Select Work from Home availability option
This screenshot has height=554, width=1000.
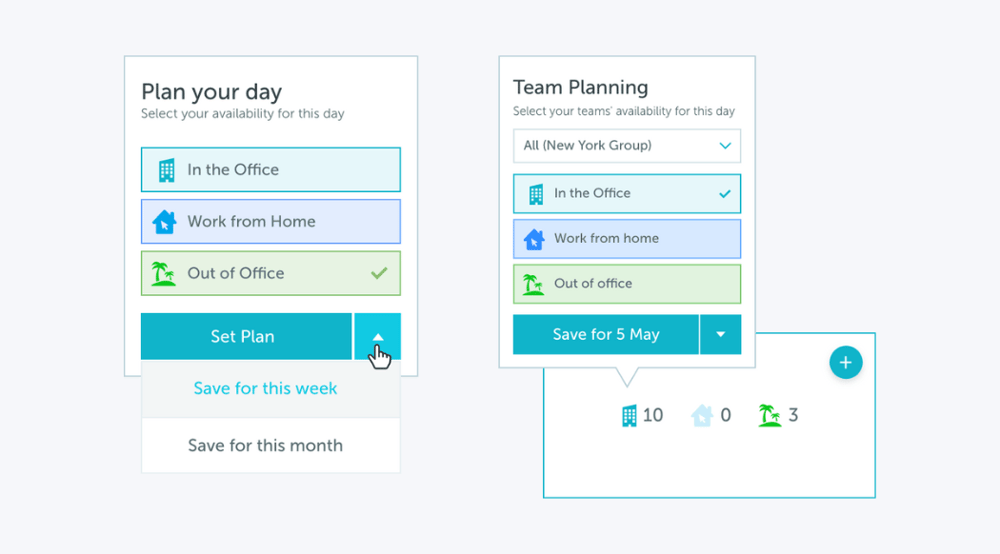point(271,222)
